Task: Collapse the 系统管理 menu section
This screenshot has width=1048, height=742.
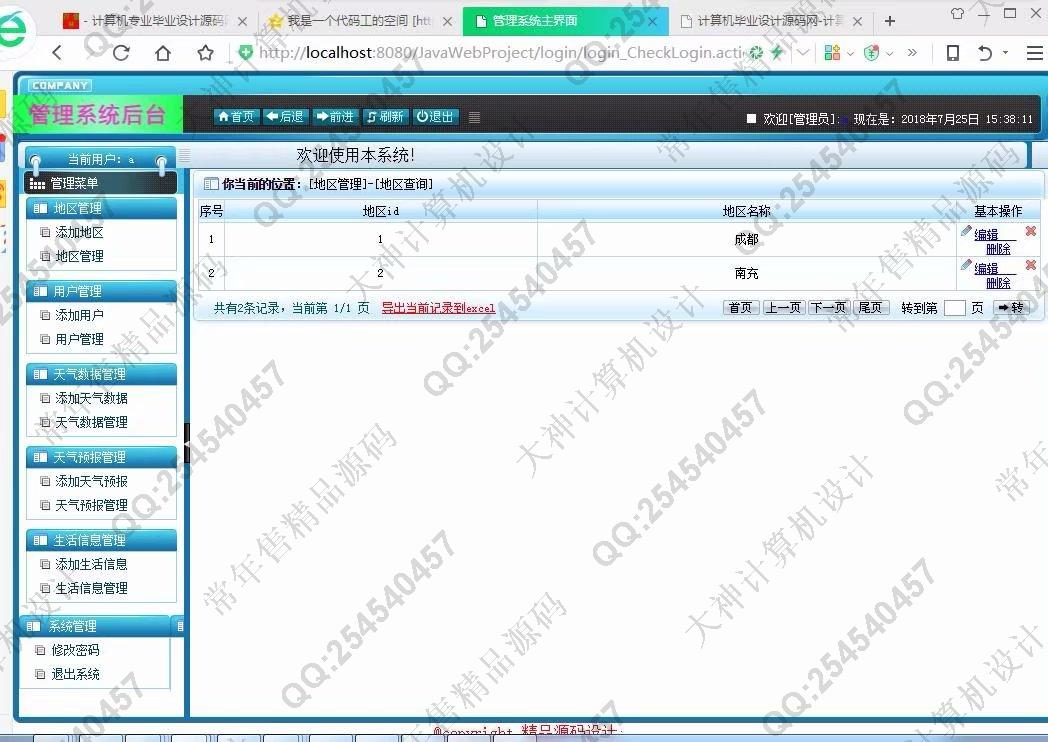Action: [x=96, y=626]
